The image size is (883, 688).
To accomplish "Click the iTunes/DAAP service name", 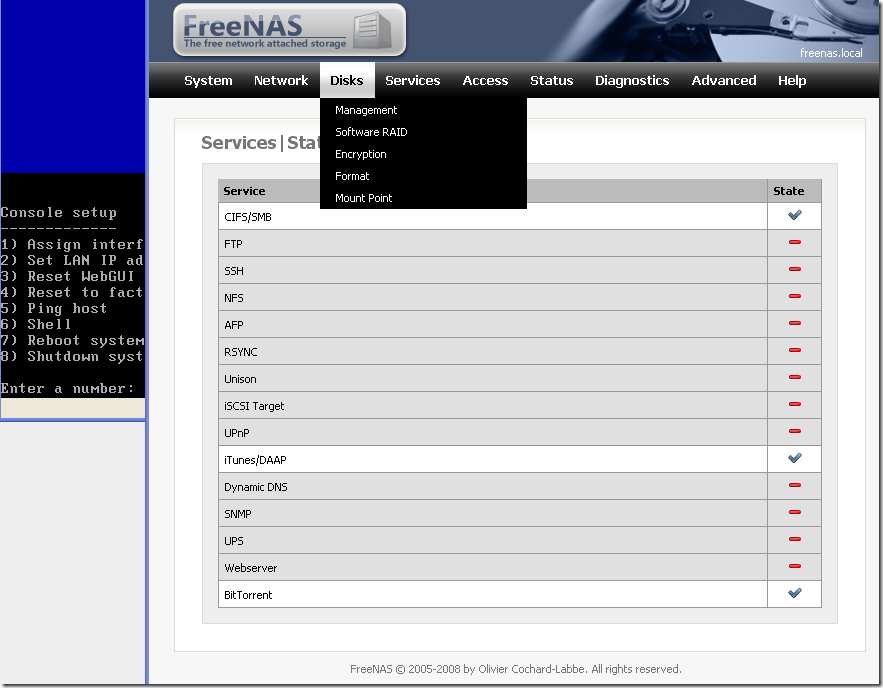I will pyautogui.click(x=255, y=461).
